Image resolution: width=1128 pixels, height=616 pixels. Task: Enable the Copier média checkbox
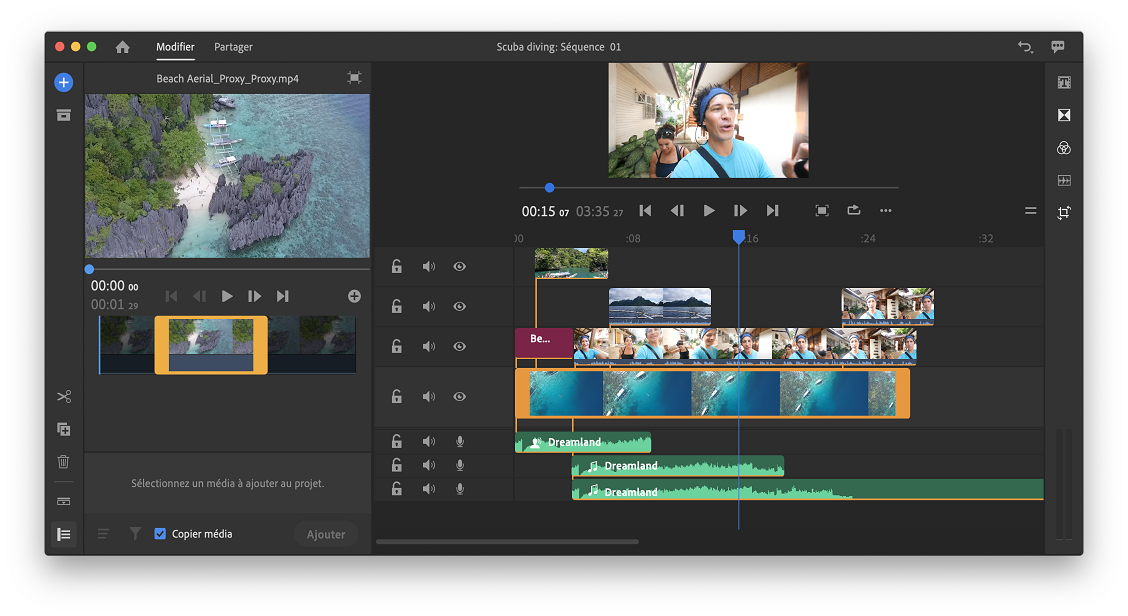(160, 534)
